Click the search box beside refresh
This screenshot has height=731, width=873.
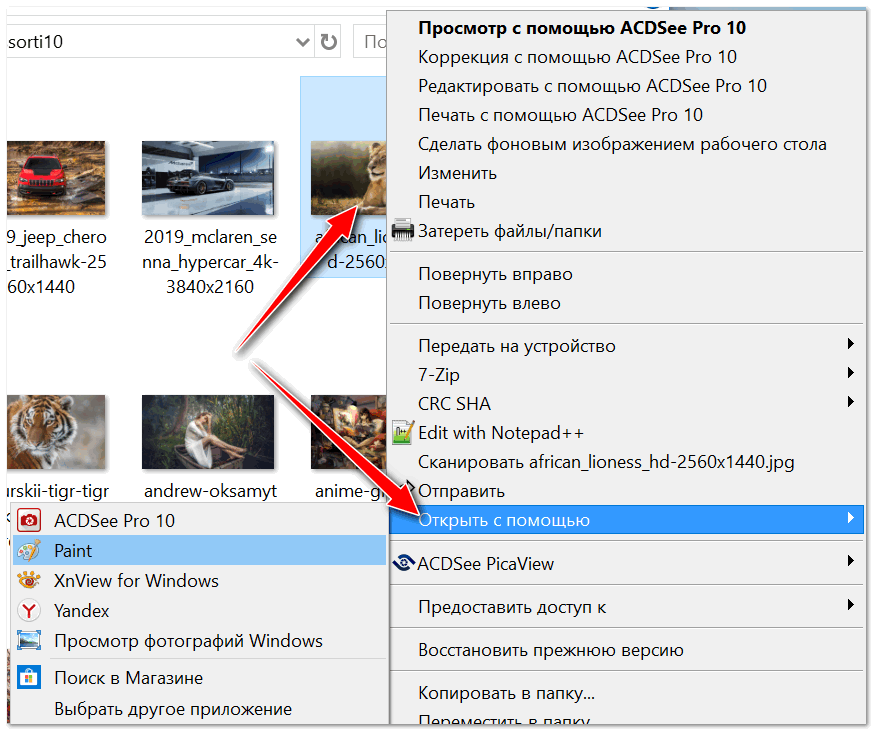370,42
